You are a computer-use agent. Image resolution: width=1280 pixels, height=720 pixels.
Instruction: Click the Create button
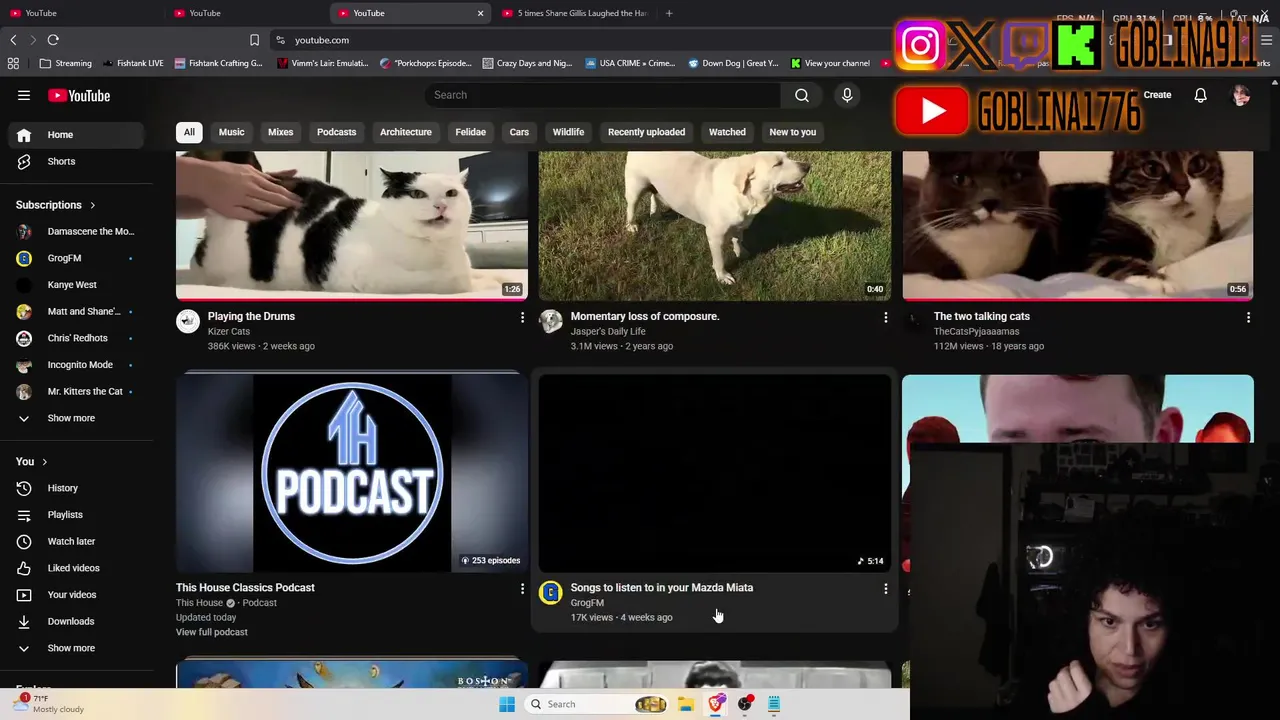click(1157, 95)
